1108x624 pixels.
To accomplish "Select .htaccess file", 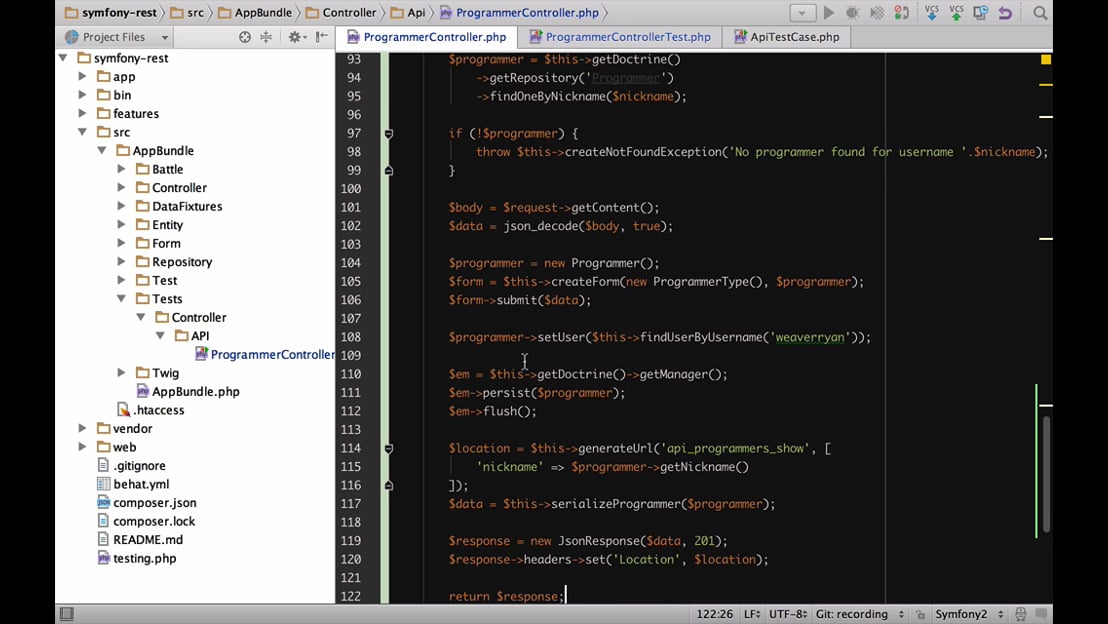I will pos(151,410).
